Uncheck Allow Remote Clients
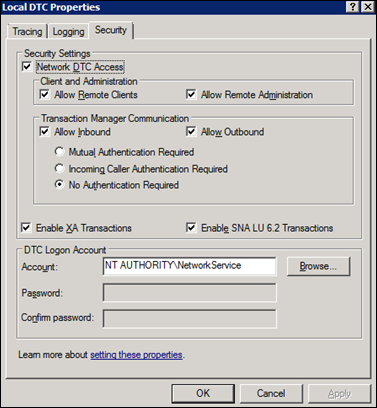 point(44,94)
